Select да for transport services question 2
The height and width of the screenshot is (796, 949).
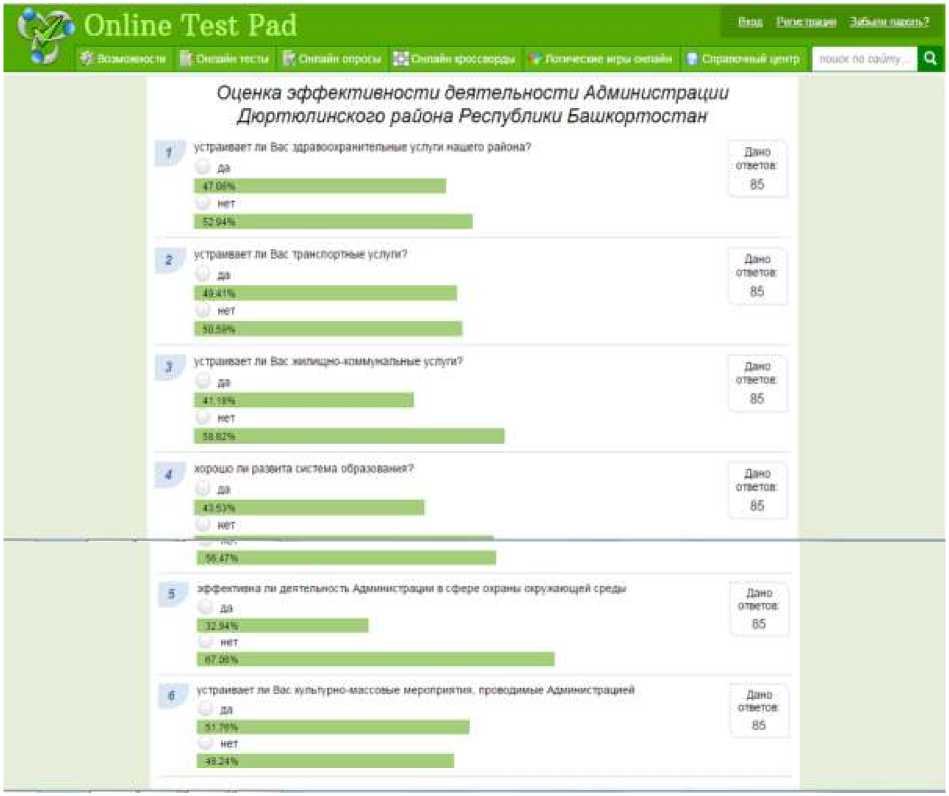click(203, 274)
